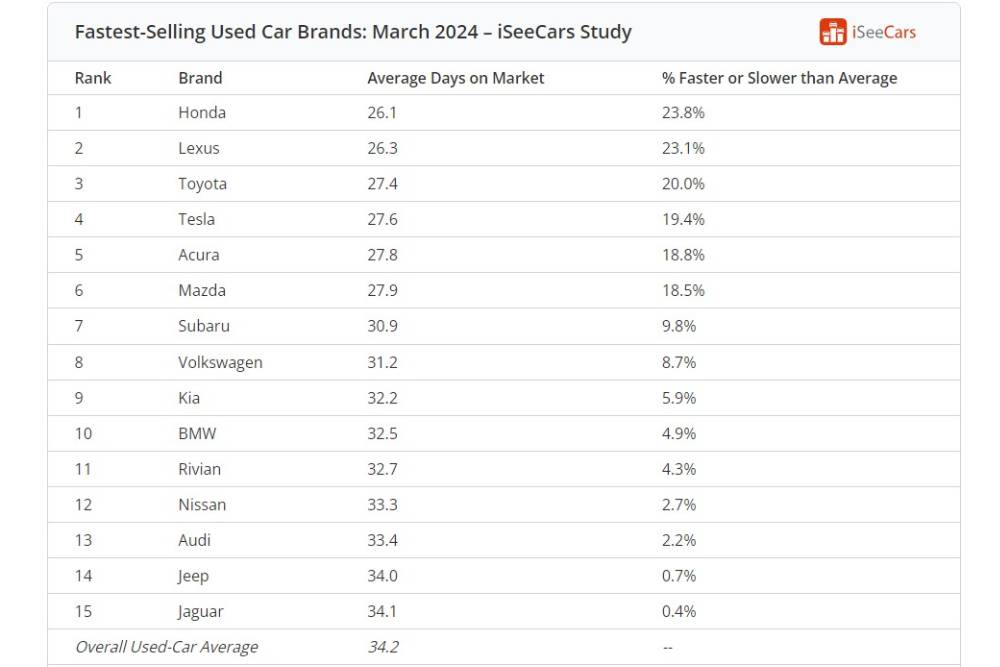
Task: Click the Overall Used-Car Average label
Action: [x=166, y=647]
